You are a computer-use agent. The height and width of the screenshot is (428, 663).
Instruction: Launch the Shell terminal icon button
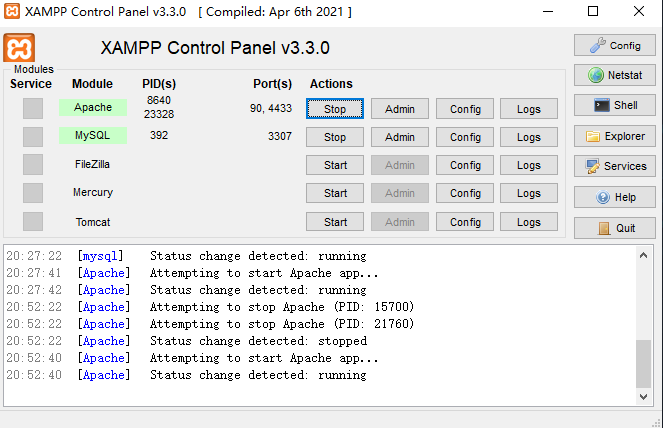614,105
